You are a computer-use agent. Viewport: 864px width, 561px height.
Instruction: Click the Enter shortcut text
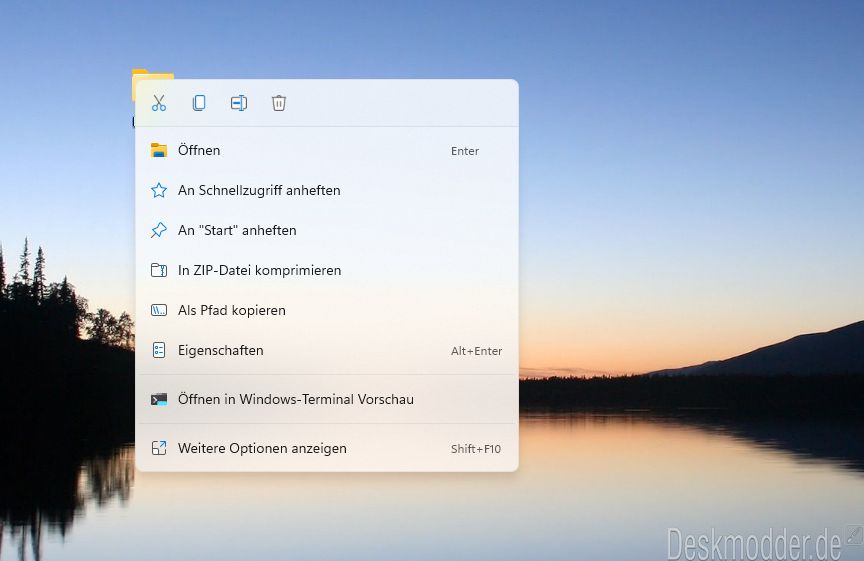[465, 151]
